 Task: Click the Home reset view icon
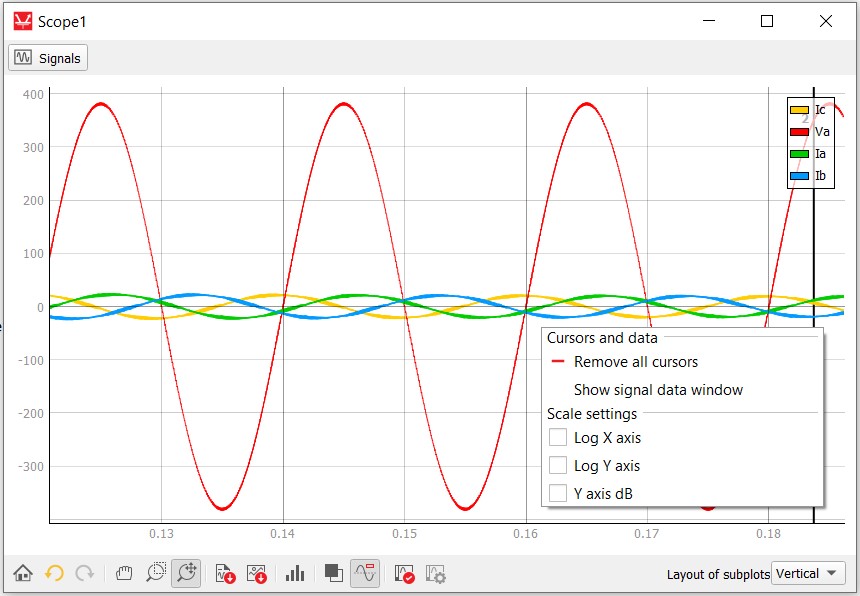coord(23,574)
